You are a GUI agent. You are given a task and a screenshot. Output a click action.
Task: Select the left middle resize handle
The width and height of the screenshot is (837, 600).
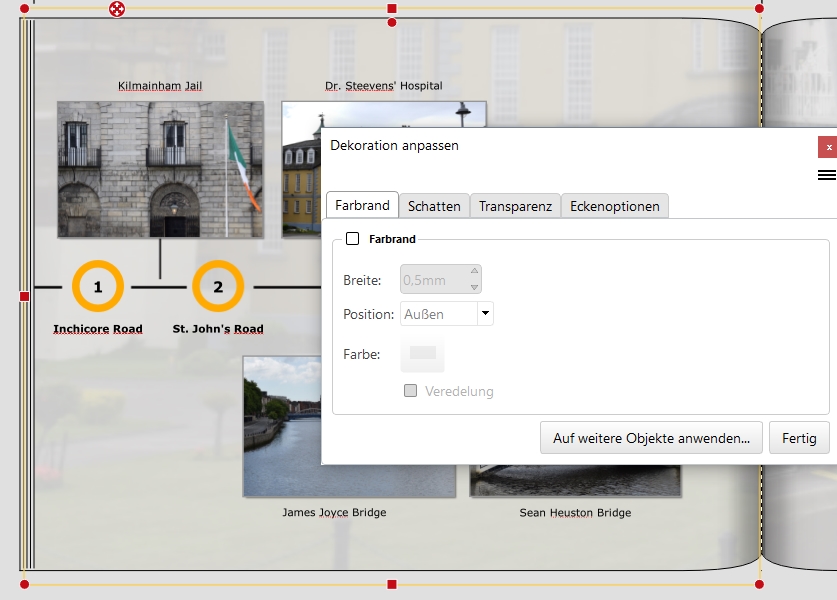pyautogui.click(x=25, y=296)
